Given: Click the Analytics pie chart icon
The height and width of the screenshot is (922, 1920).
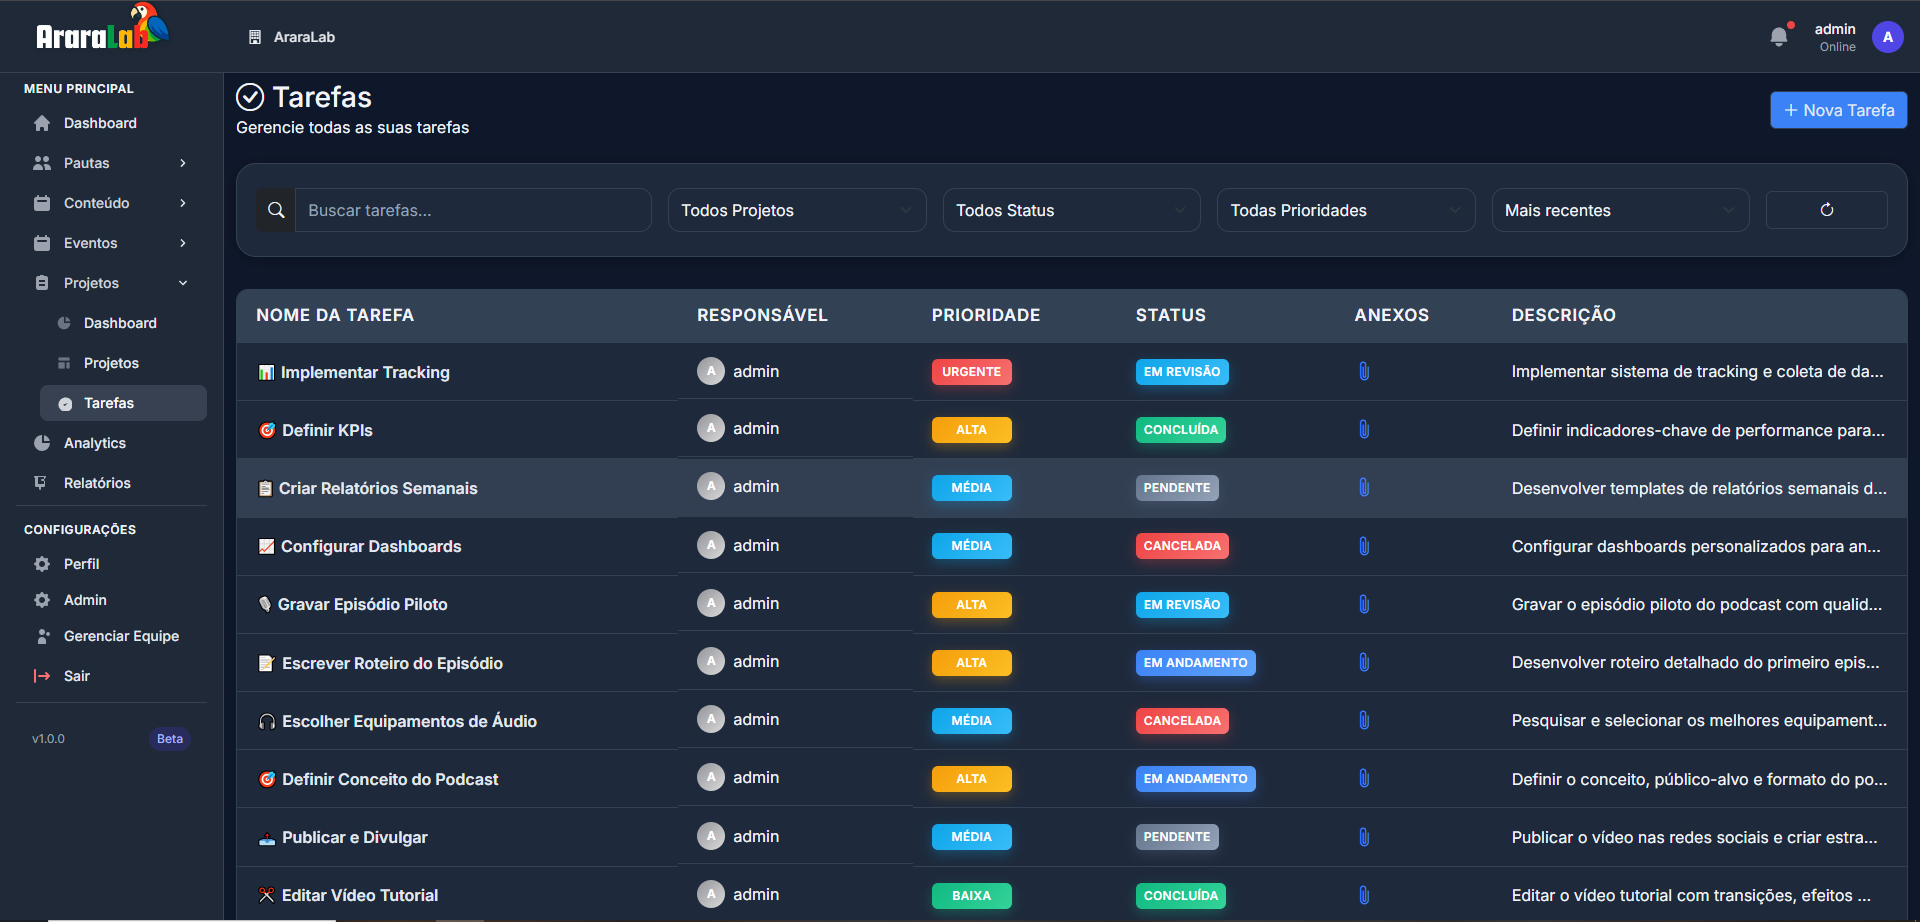Looking at the screenshot, I should point(42,443).
